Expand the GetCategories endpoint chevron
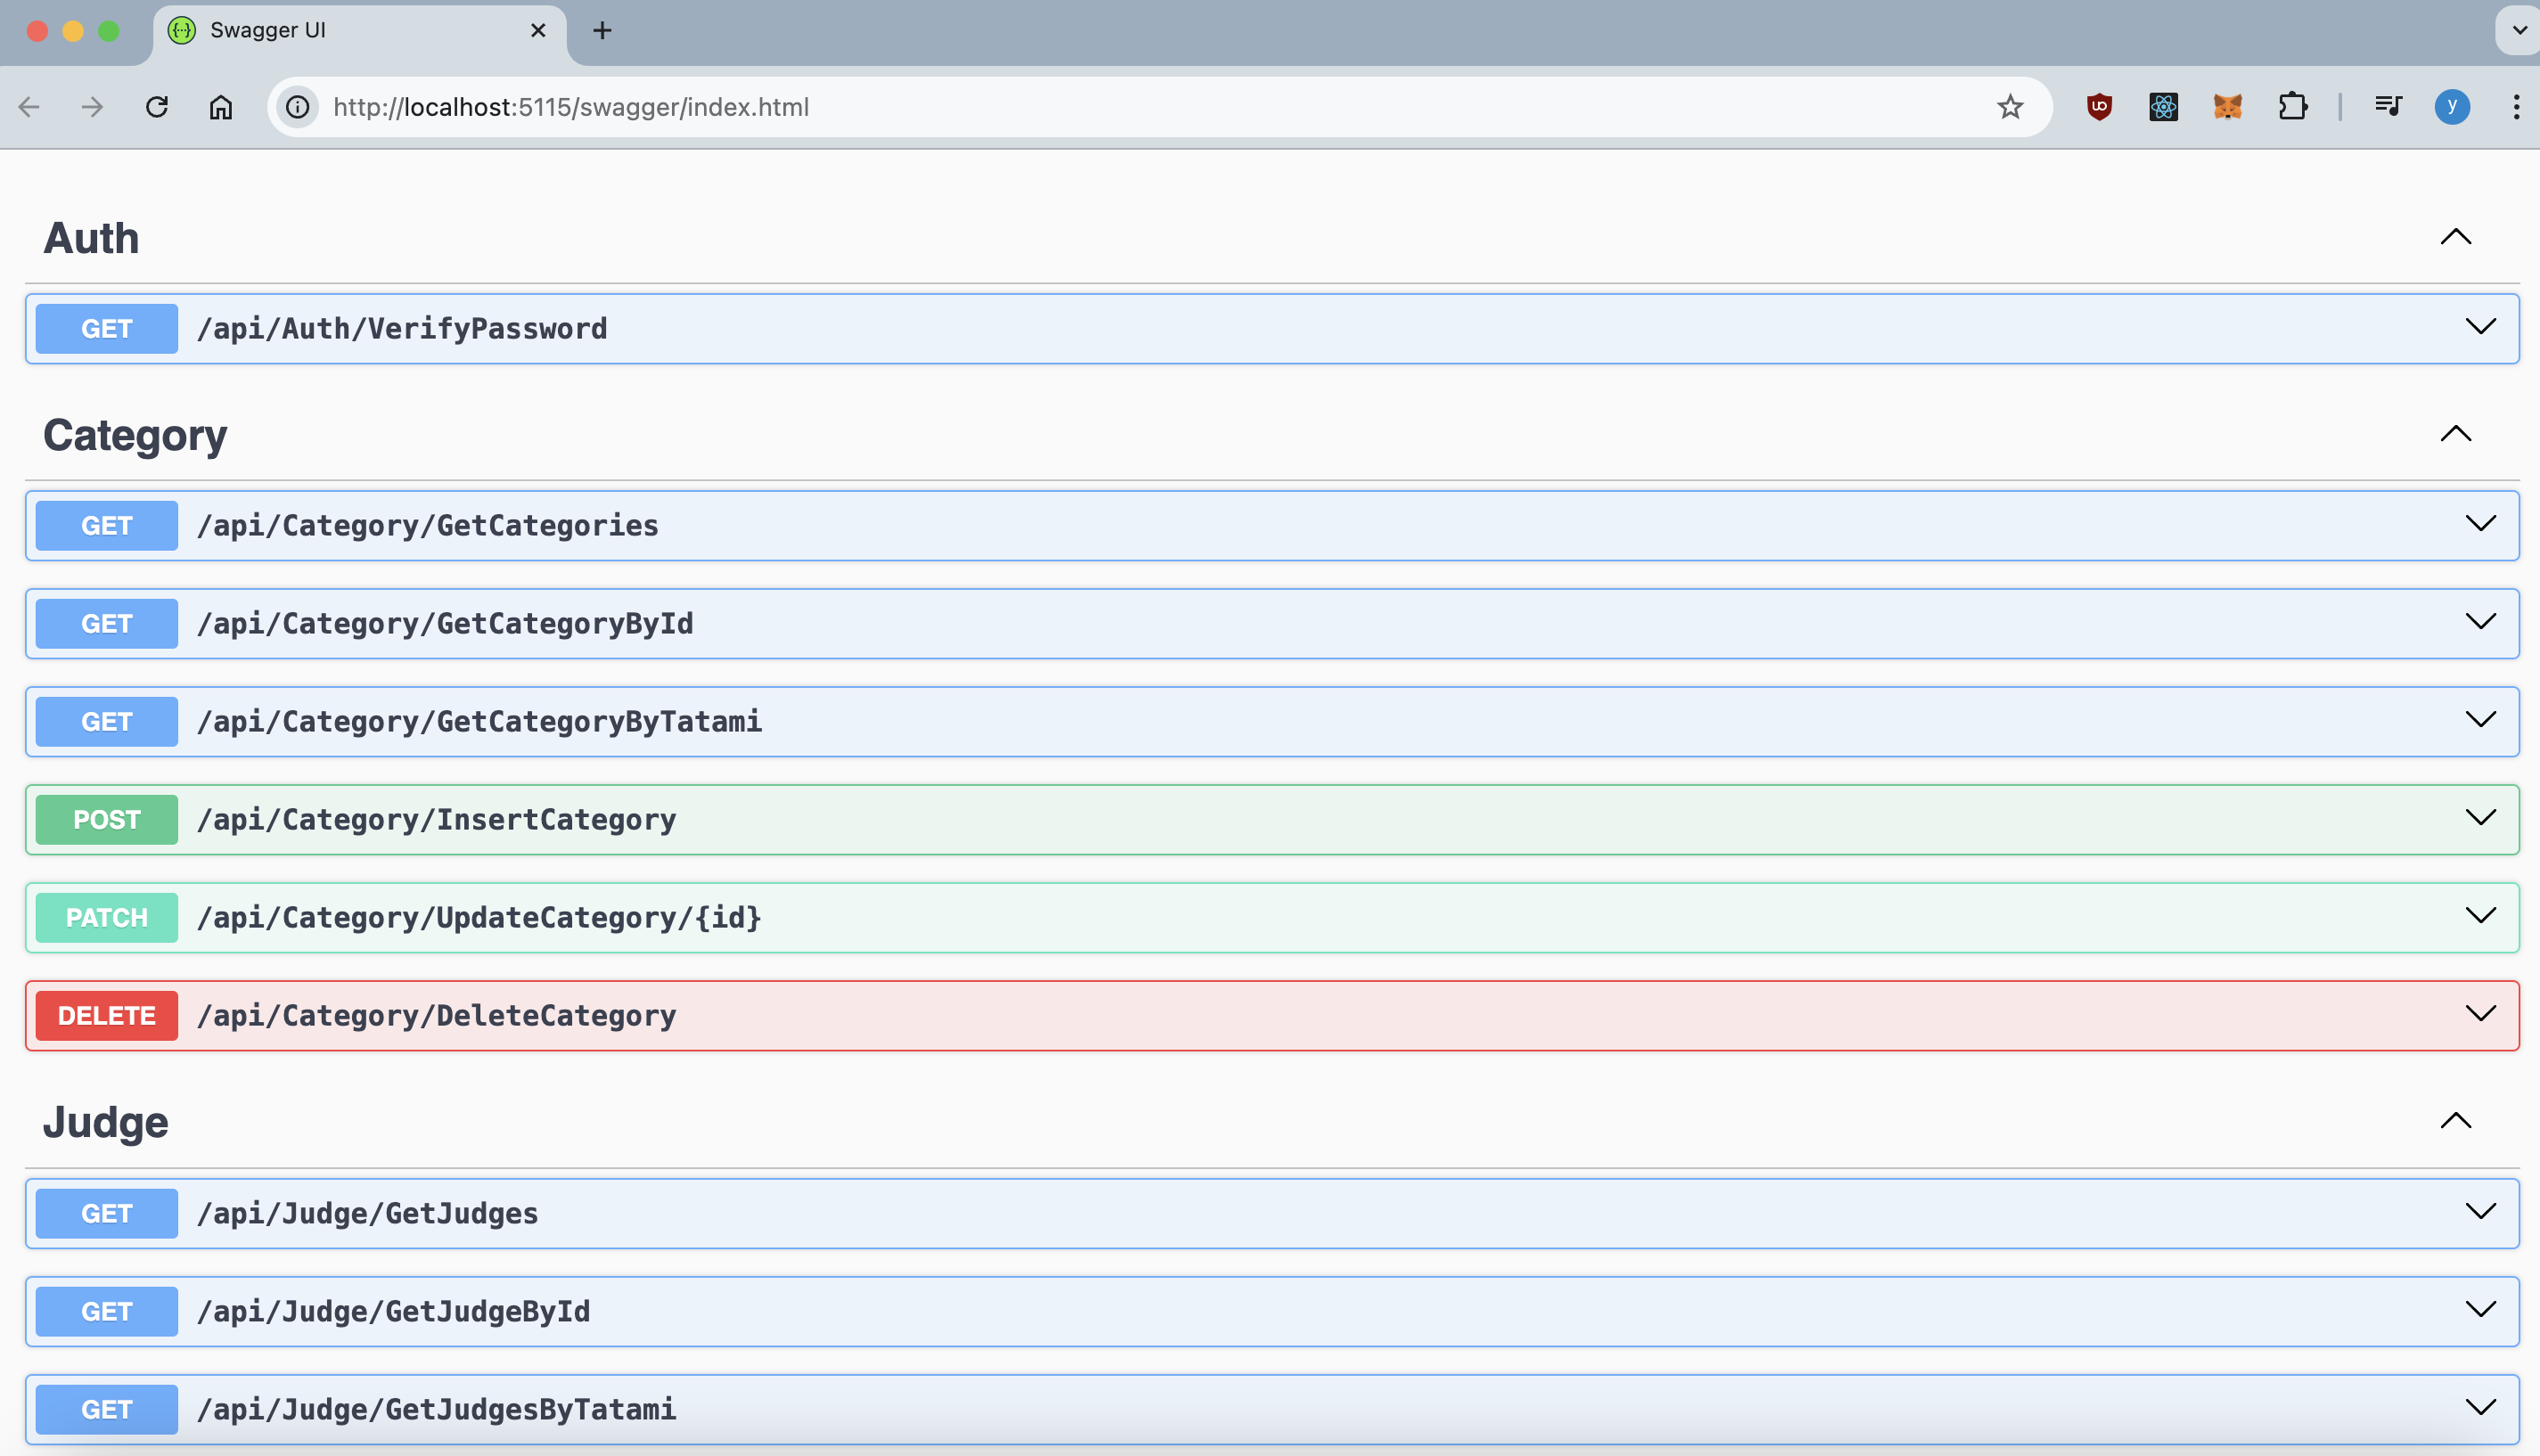 point(2481,524)
